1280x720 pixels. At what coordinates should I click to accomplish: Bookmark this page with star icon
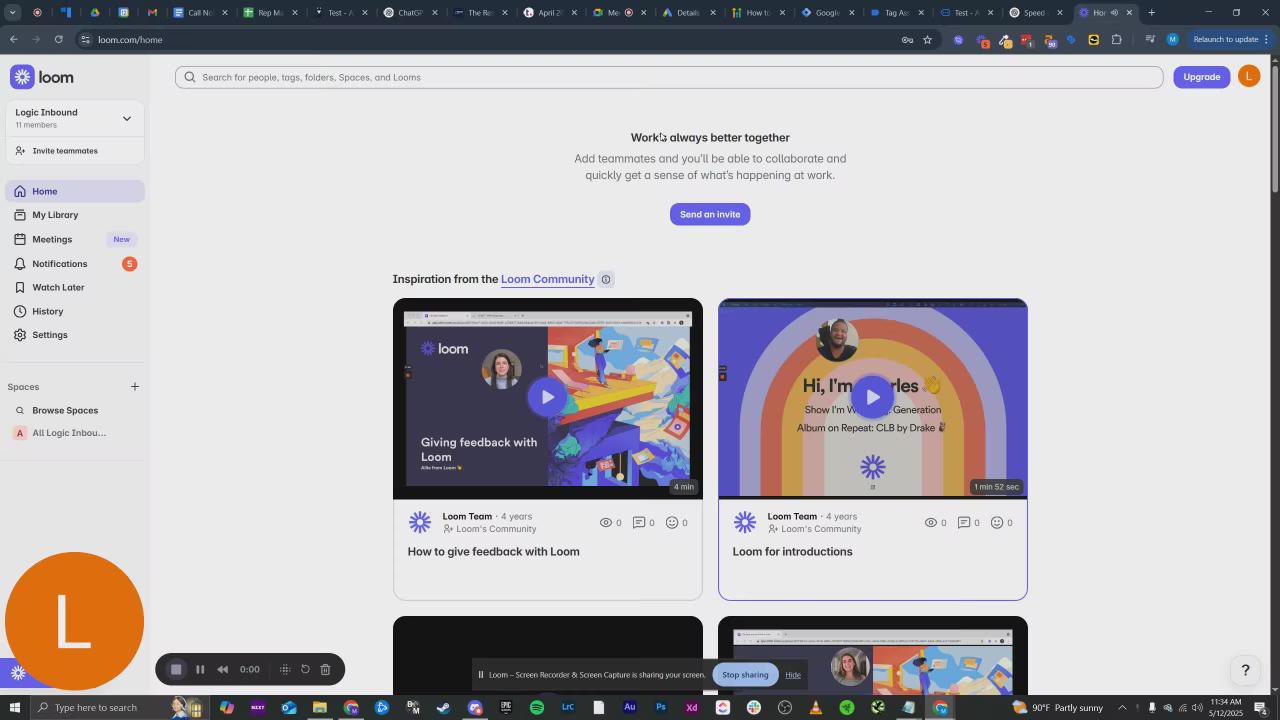click(927, 40)
